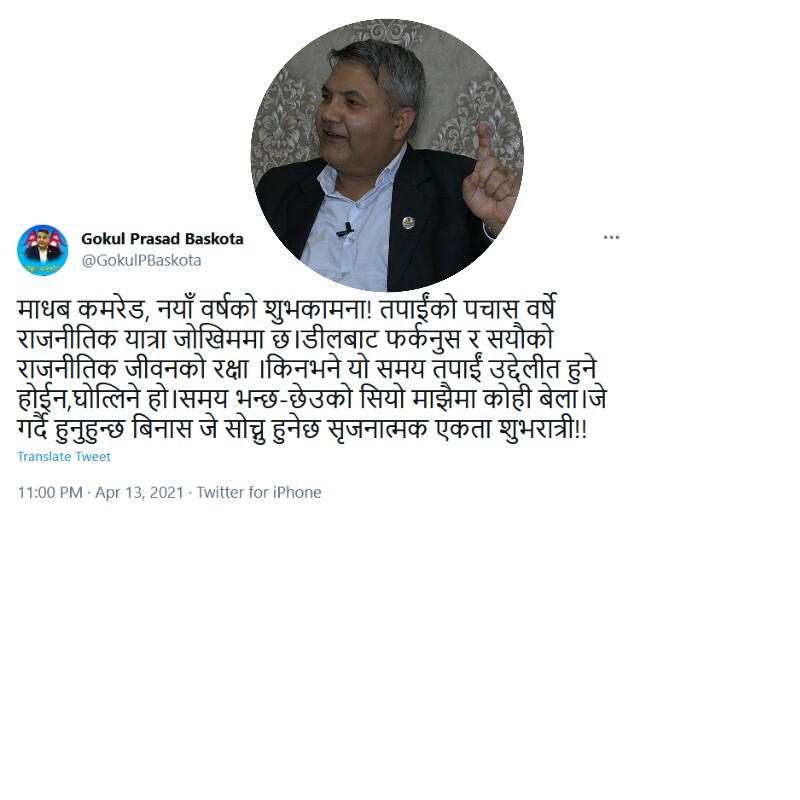Click the clip-on microphone on the shirt
Image resolution: width=800 pixels, height=800 pixels.
pyautogui.click(x=345, y=229)
